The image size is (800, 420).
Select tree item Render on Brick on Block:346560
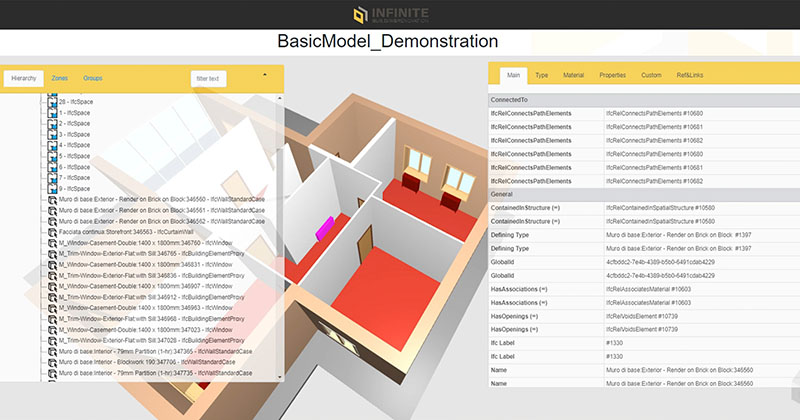tap(160, 199)
